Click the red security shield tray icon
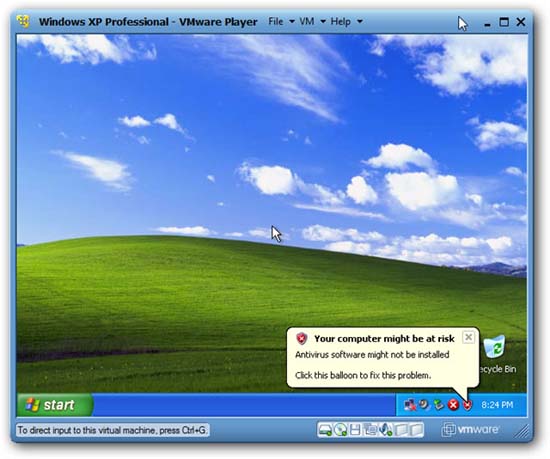This screenshot has width=550, height=459. (x=468, y=405)
